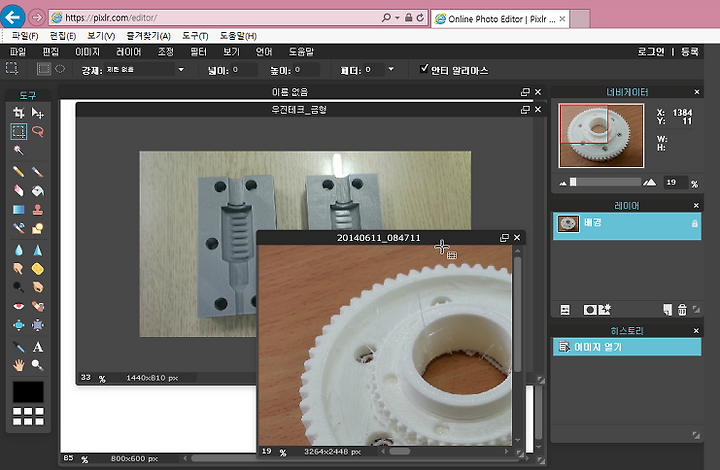Select the Sponge tool
Viewport: 720px width, 470px height.
coord(38,269)
